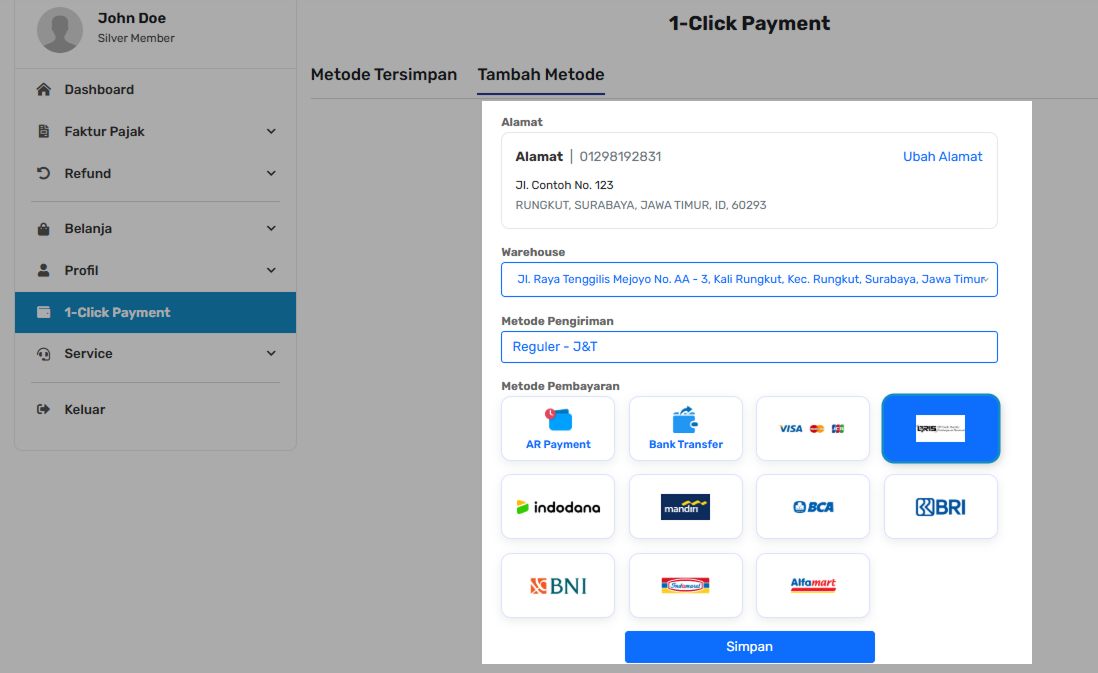
Task: Expand the Belanja submenu chevron
Action: (271, 228)
